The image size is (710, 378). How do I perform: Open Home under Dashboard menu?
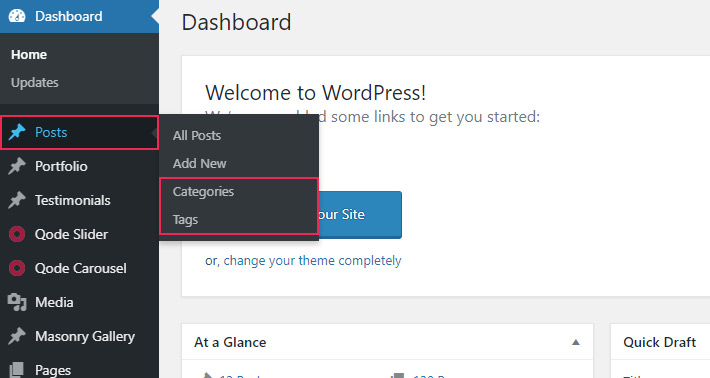point(29,54)
